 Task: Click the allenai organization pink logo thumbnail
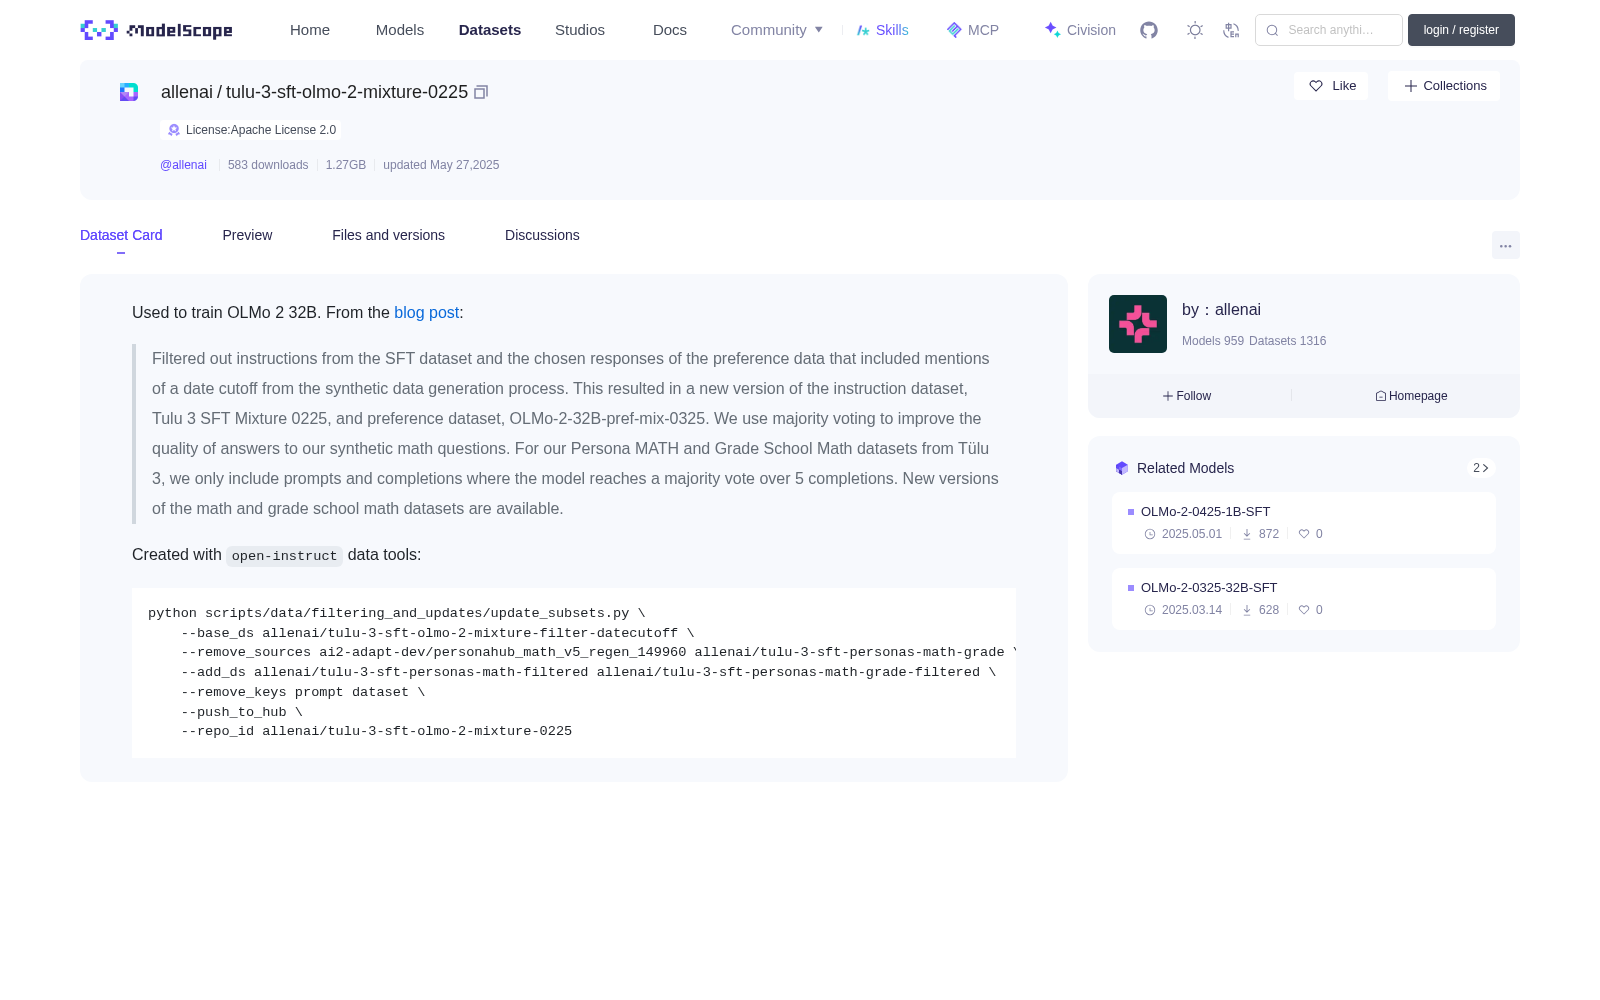[x=1138, y=324]
